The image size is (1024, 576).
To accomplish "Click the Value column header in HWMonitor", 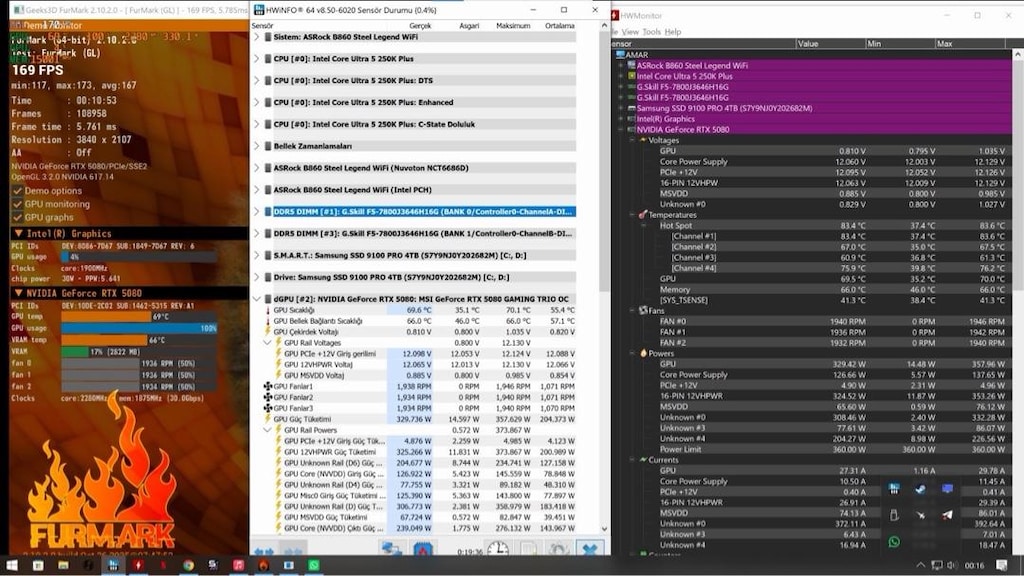I will click(x=831, y=44).
